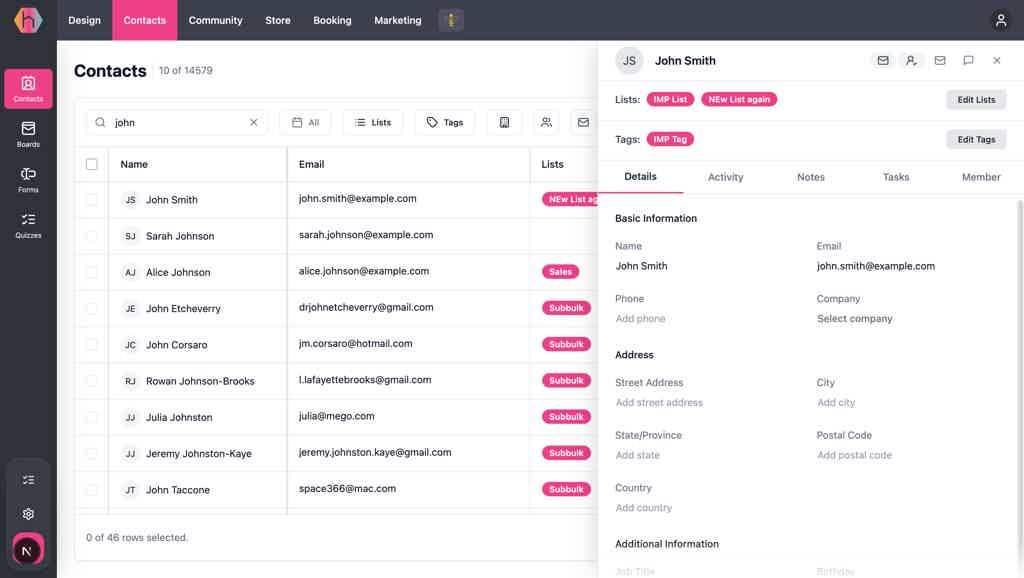This screenshot has height=578, width=1024.
Task: Click the N user avatar in the sidebar
Action: pos(27,551)
